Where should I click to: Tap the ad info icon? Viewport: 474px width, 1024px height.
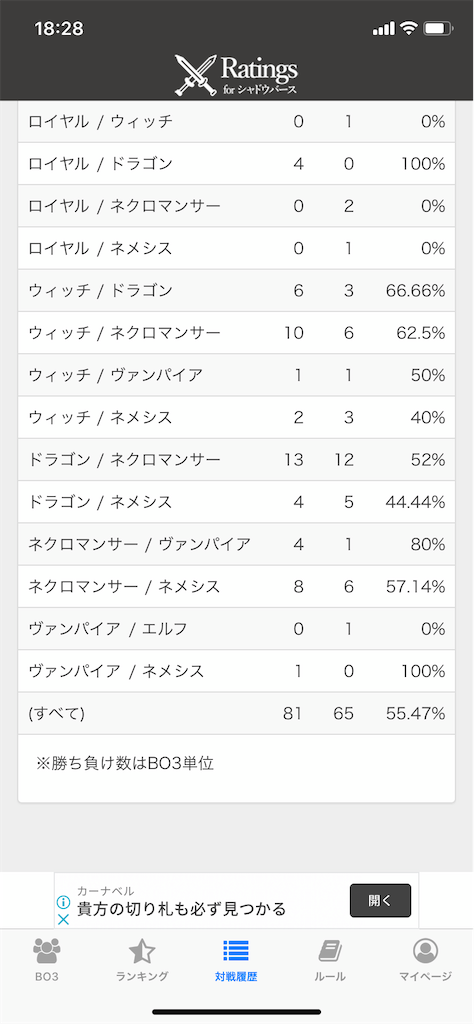pos(63,903)
